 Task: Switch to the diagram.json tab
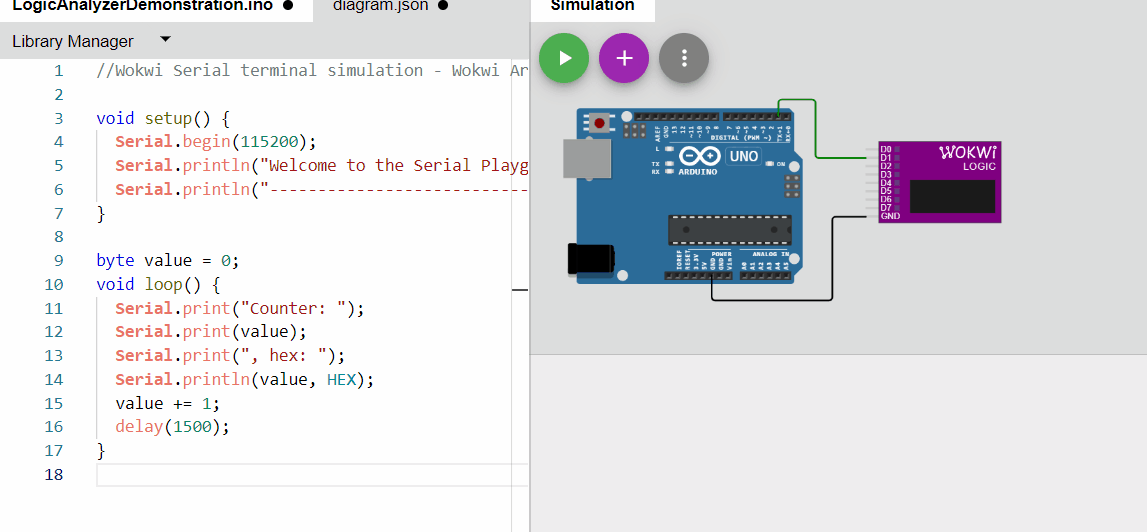point(390,6)
